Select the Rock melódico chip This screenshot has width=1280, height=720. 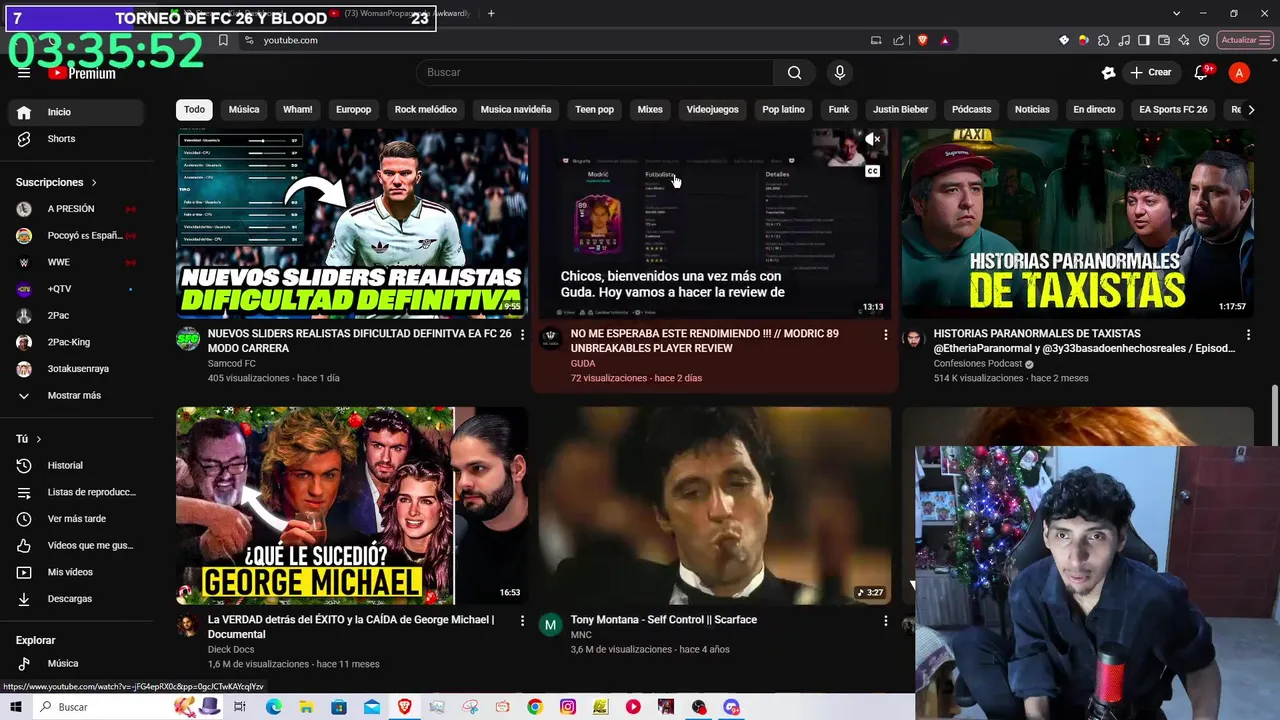(x=426, y=110)
